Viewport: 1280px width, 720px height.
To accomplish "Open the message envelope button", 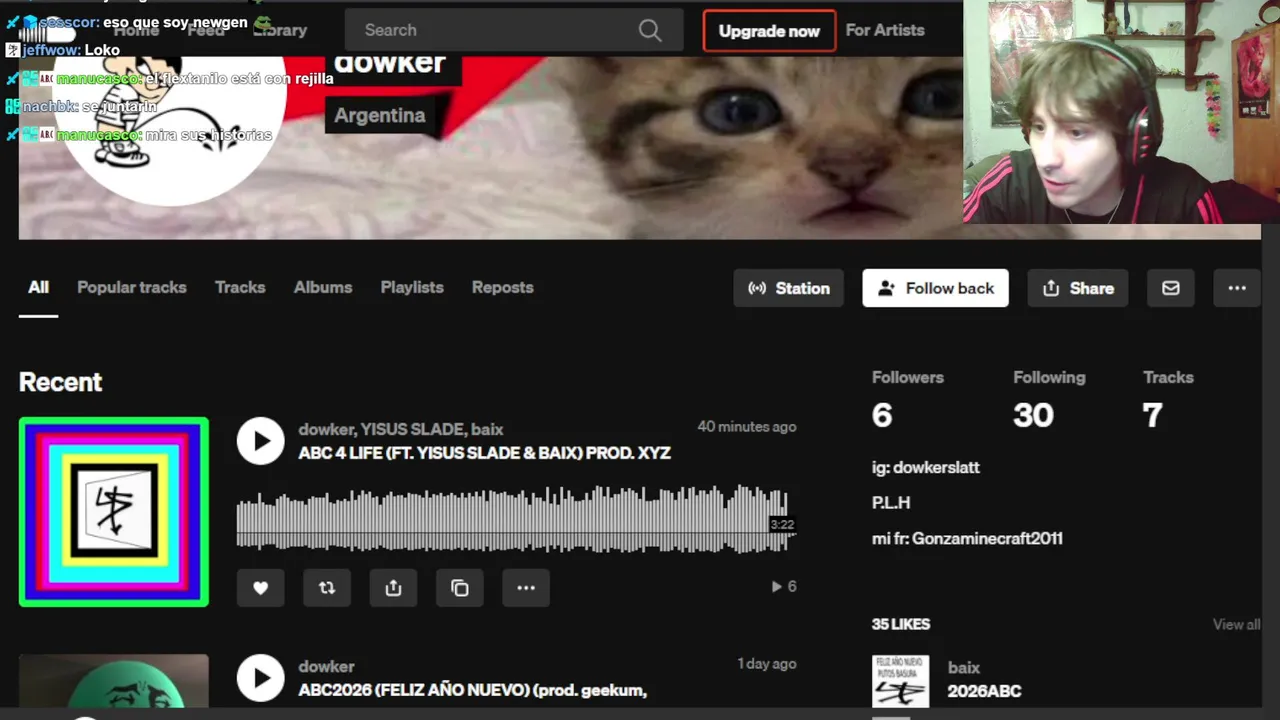I will [x=1171, y=288].
